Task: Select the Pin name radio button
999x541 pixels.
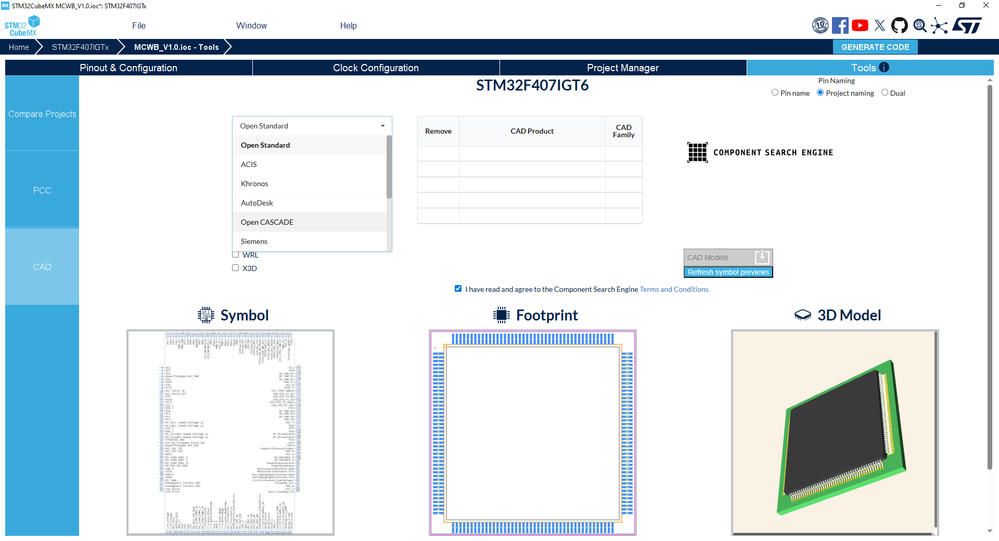Action: [x=775, y=92]
